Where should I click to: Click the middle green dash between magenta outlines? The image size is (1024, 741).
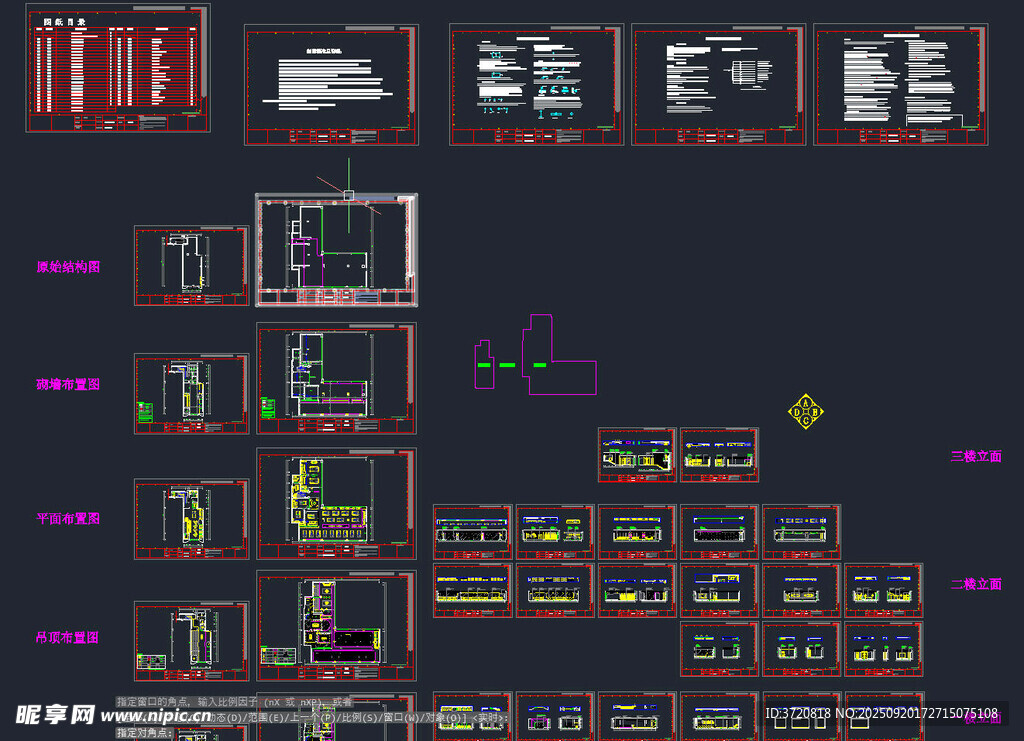507,365
